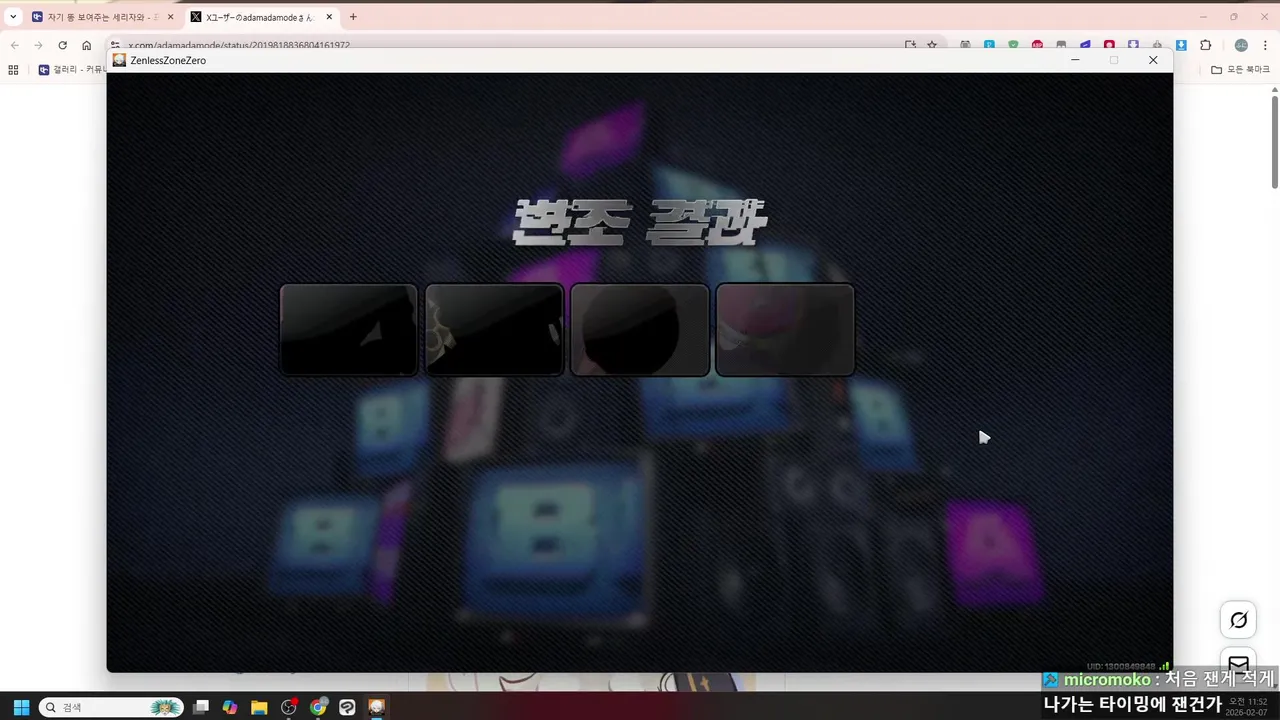Close the X adamadamode tab

(329, 17)
